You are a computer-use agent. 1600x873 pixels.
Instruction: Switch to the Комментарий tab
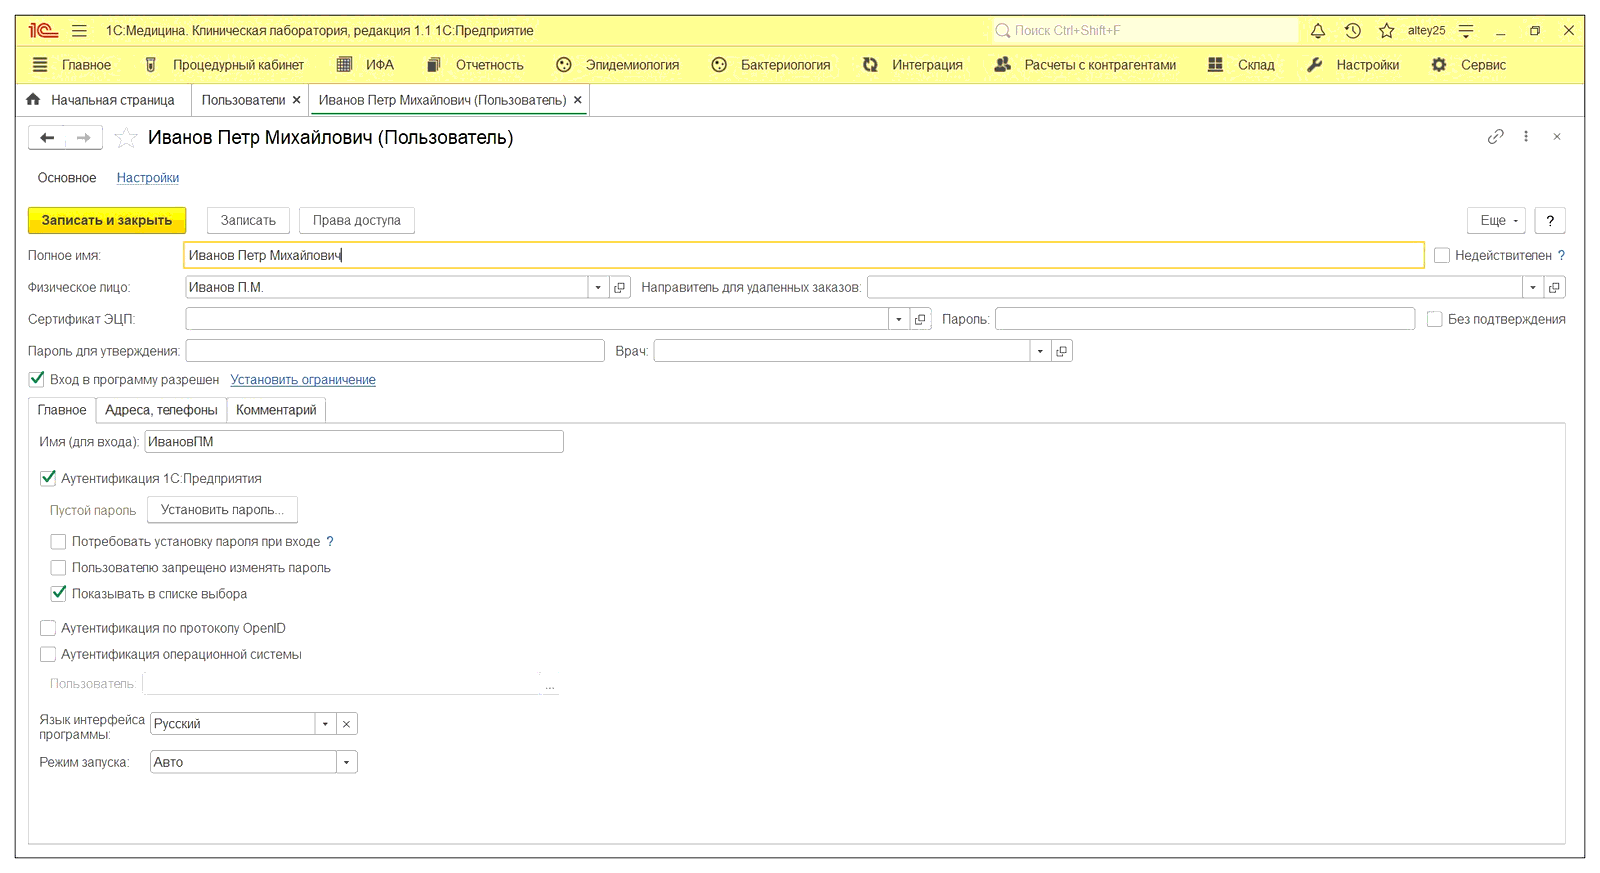pyautogui.click(x=276, y=410)
